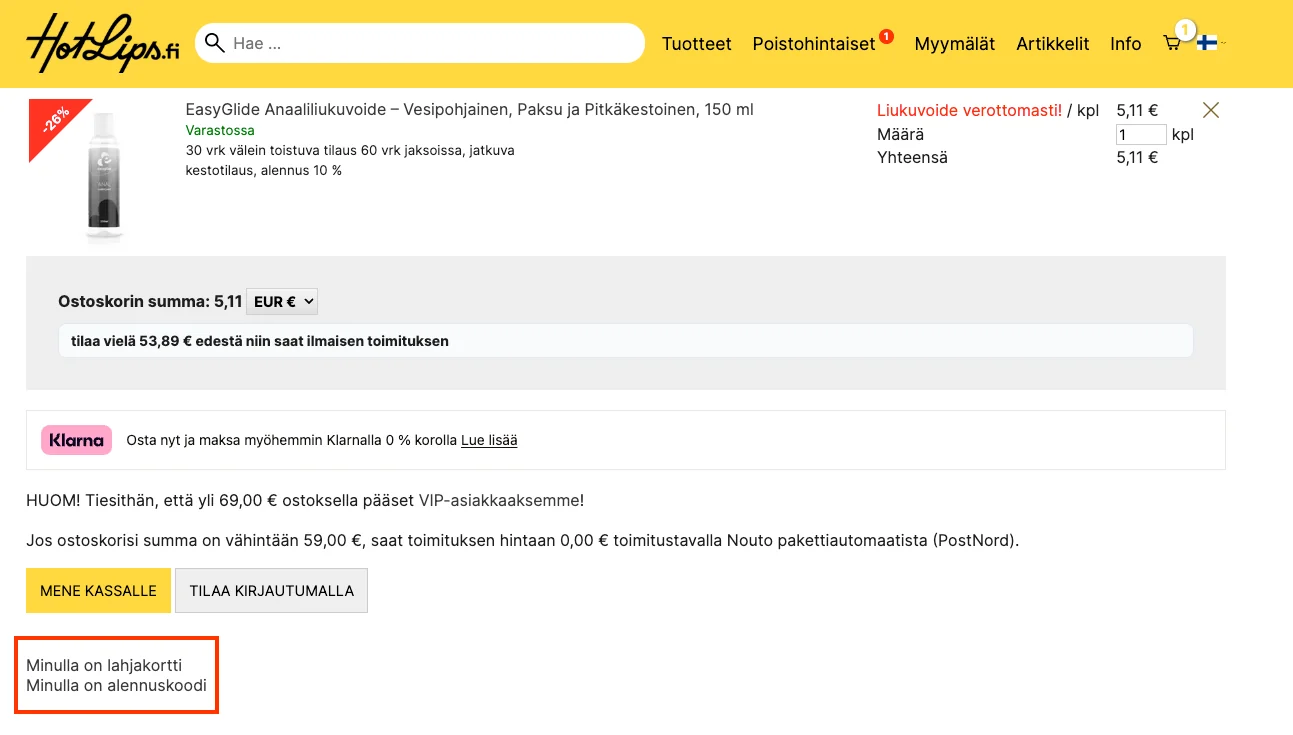Open the Myymälät menu item
The image size is (1293, 735).
(955, 44)
